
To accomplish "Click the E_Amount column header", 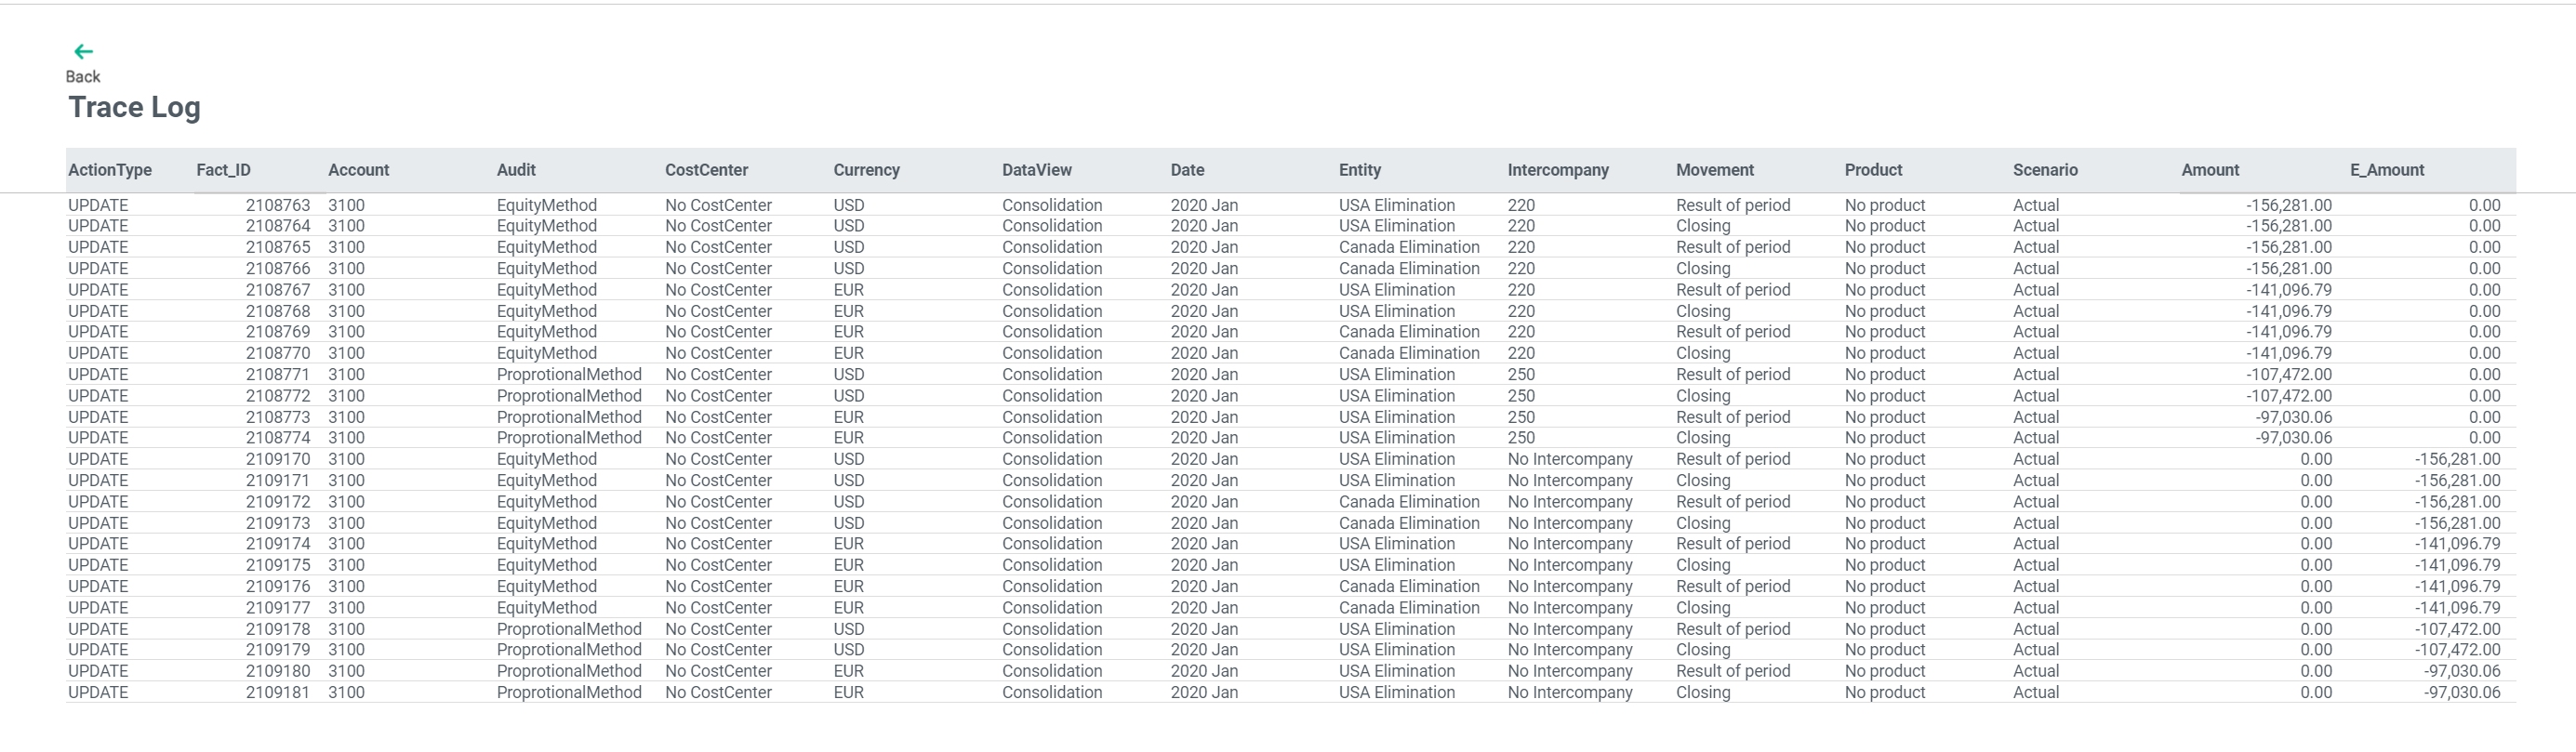I will tap(2387, 170).
